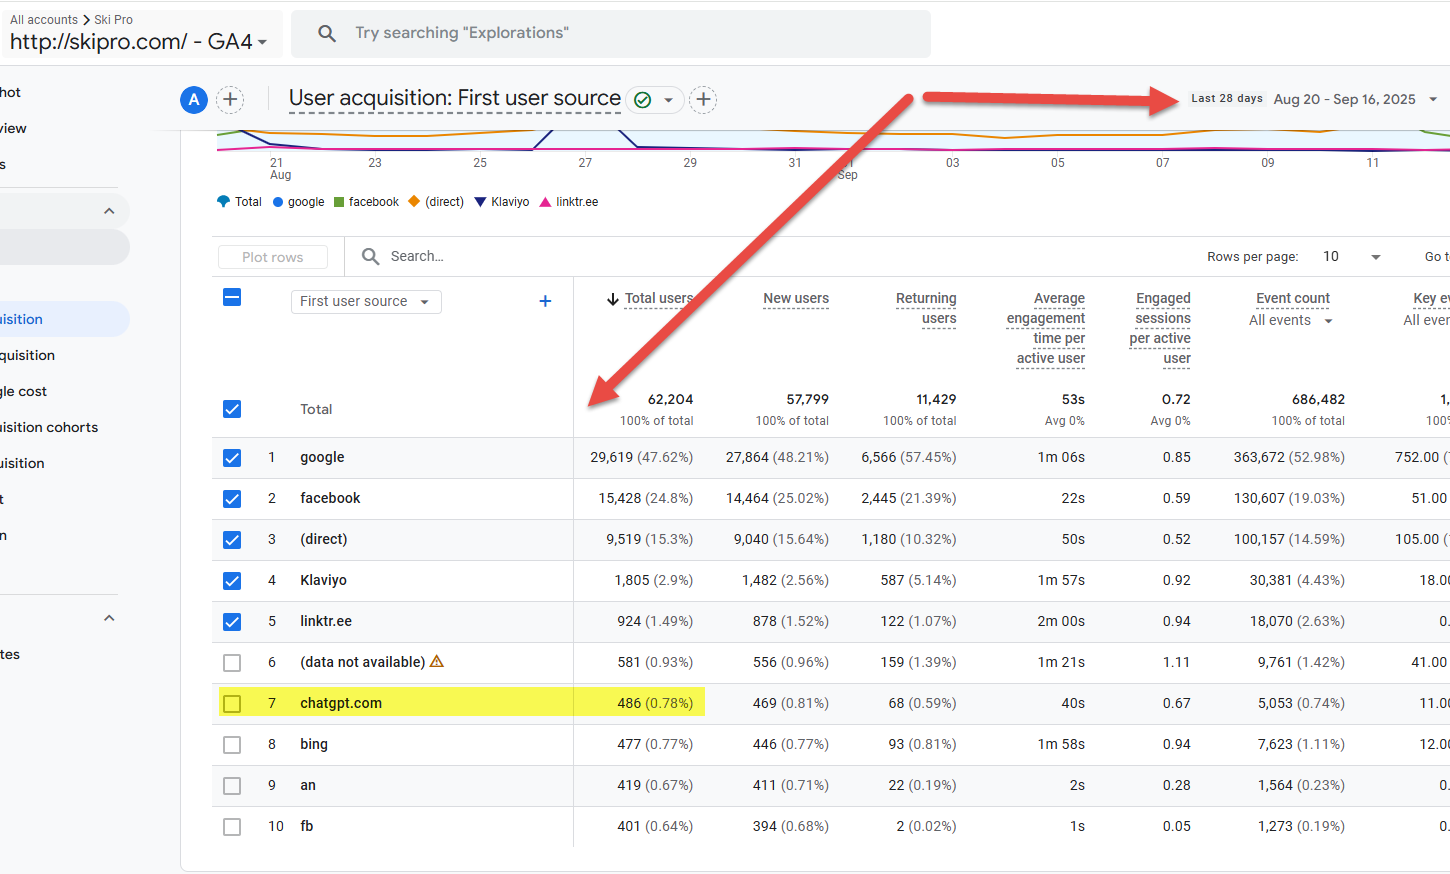Select the bing row checkbox
1450x874 pixels.
pyautogui.click(x=232, y=744)
